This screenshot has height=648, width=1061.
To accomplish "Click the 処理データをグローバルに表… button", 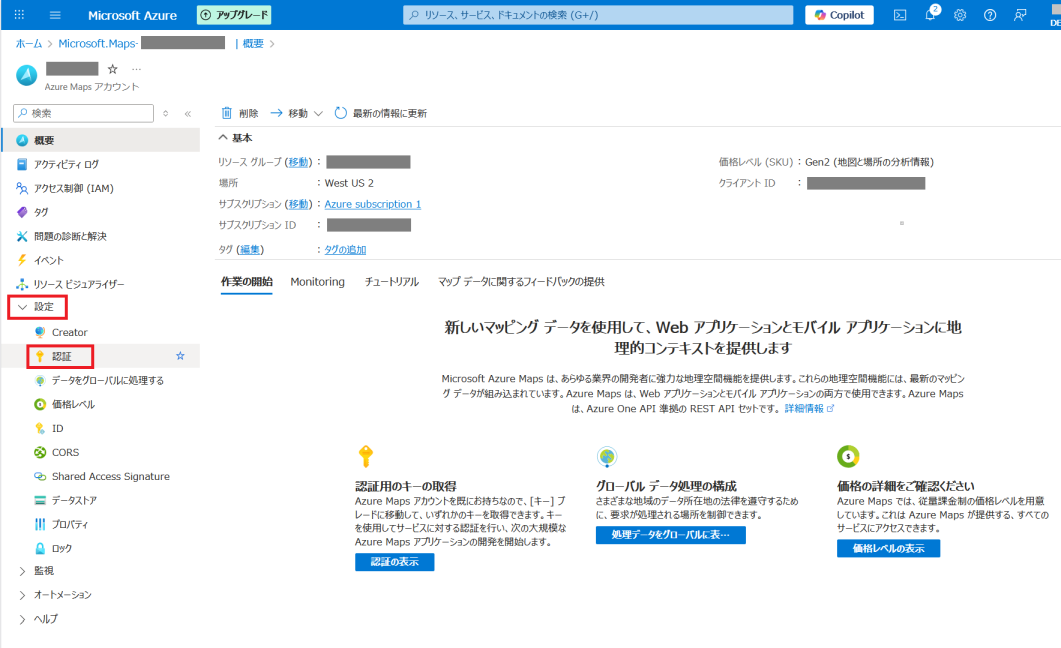I will (671, 535).
